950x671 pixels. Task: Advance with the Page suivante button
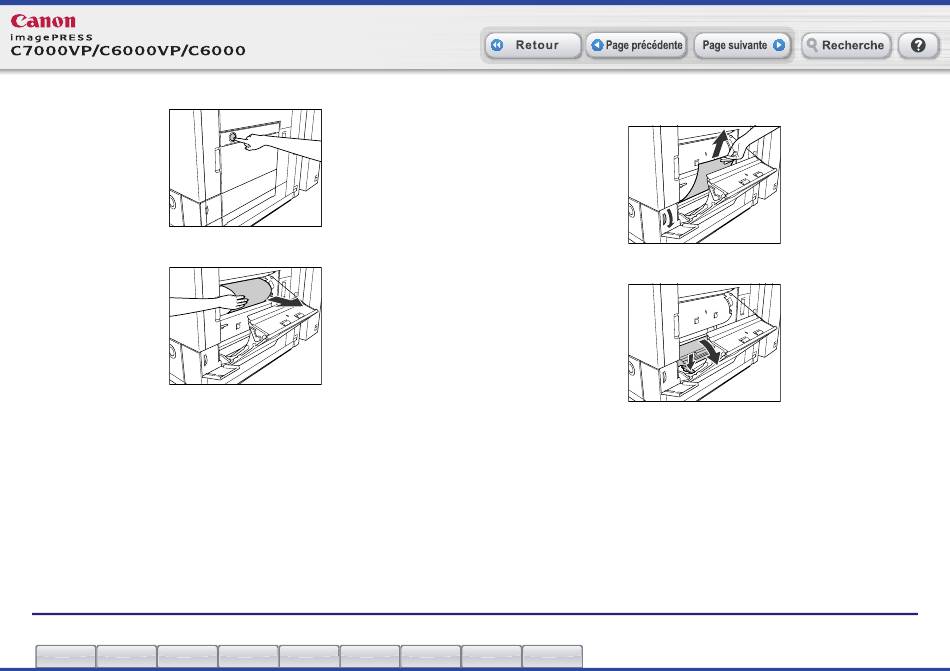(743, 45)
